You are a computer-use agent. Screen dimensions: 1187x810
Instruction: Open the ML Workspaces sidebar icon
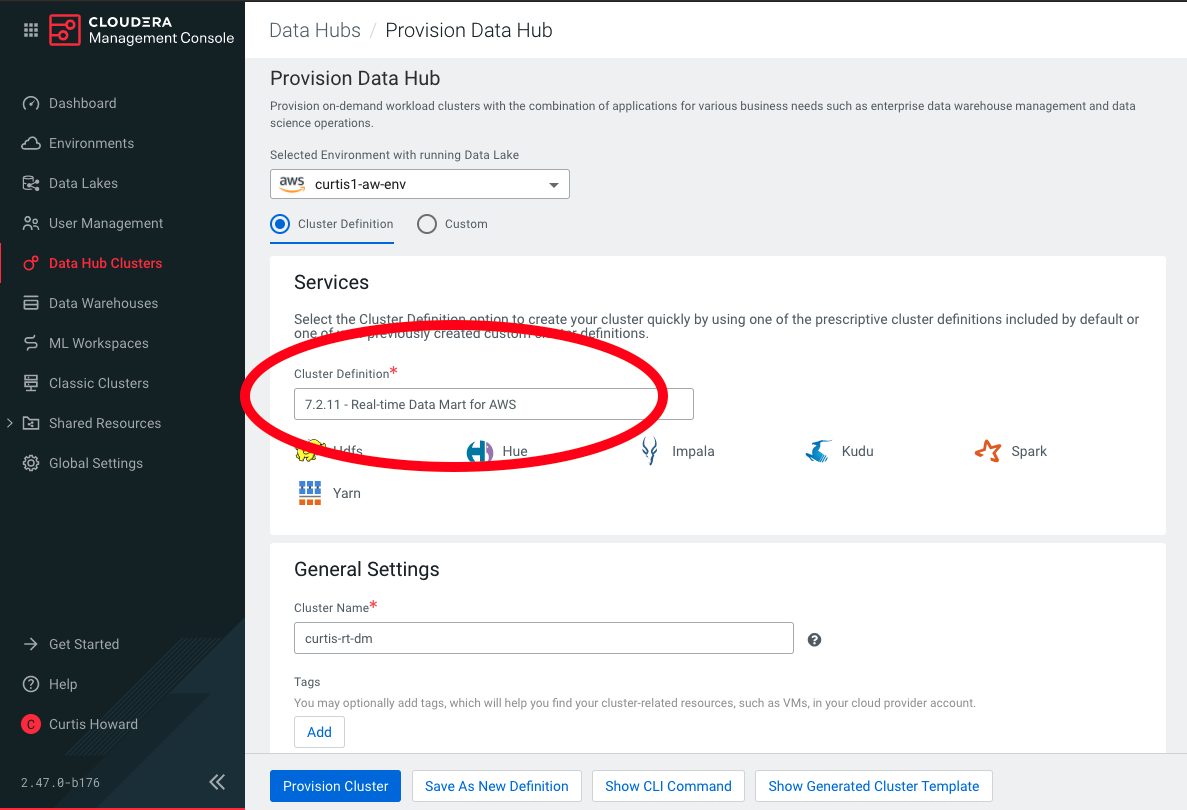(x=30, y=343)
